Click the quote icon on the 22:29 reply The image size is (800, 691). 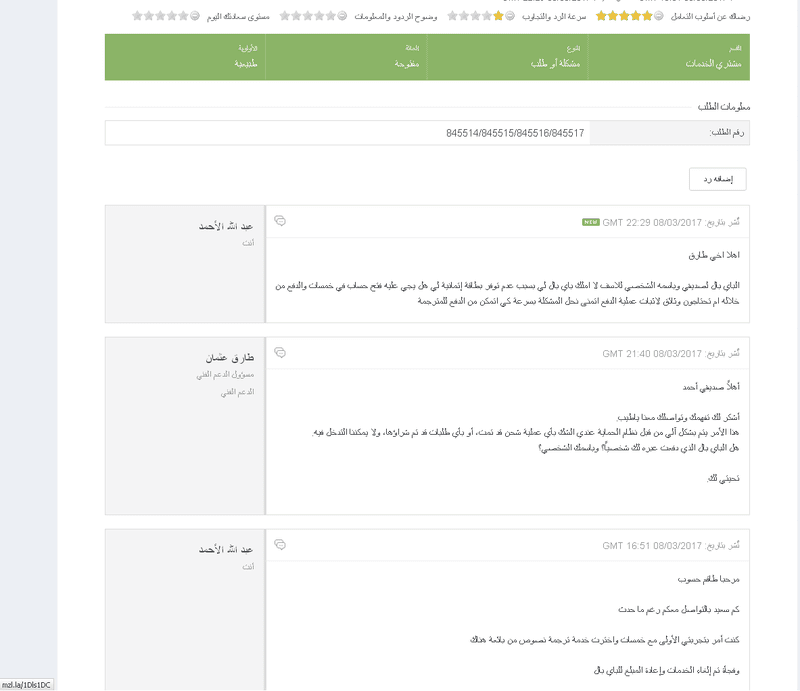(x=280, y=221)
